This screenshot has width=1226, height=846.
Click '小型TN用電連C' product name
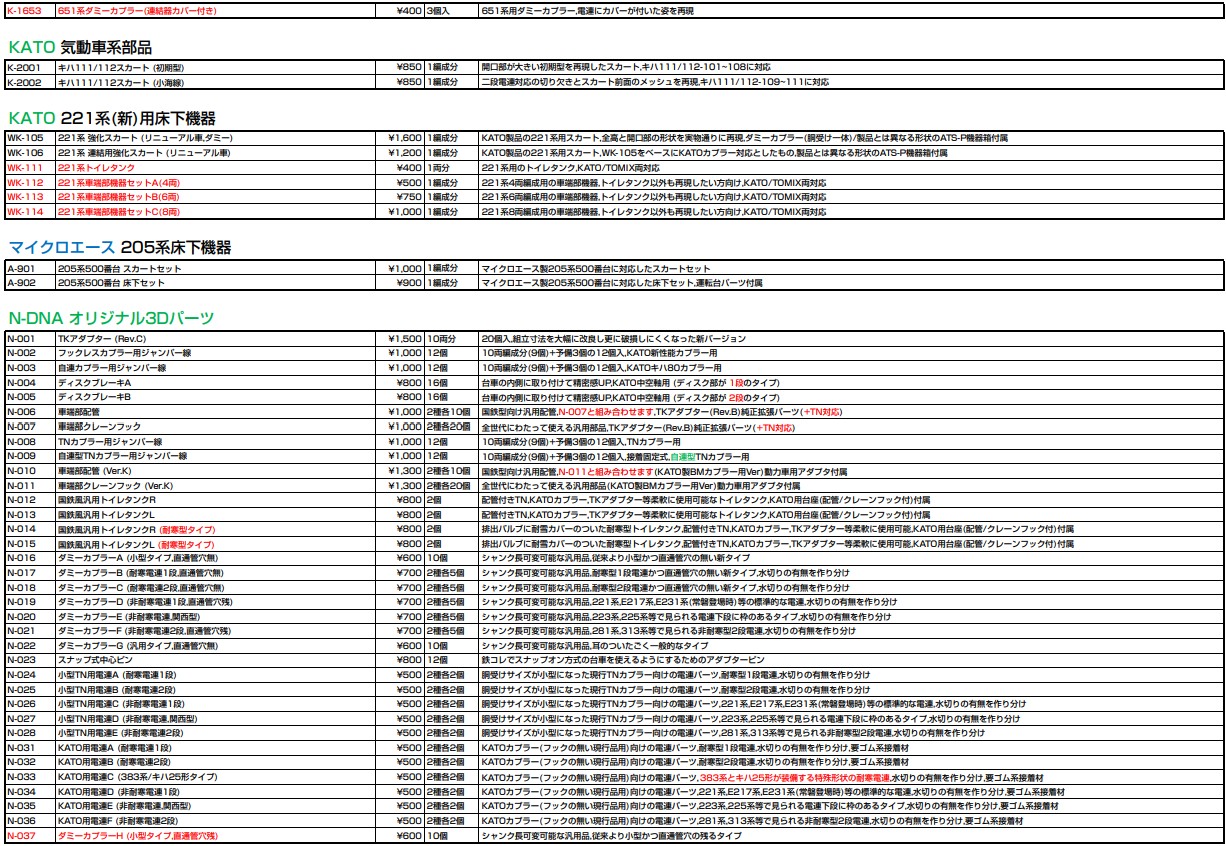point(88,704)
